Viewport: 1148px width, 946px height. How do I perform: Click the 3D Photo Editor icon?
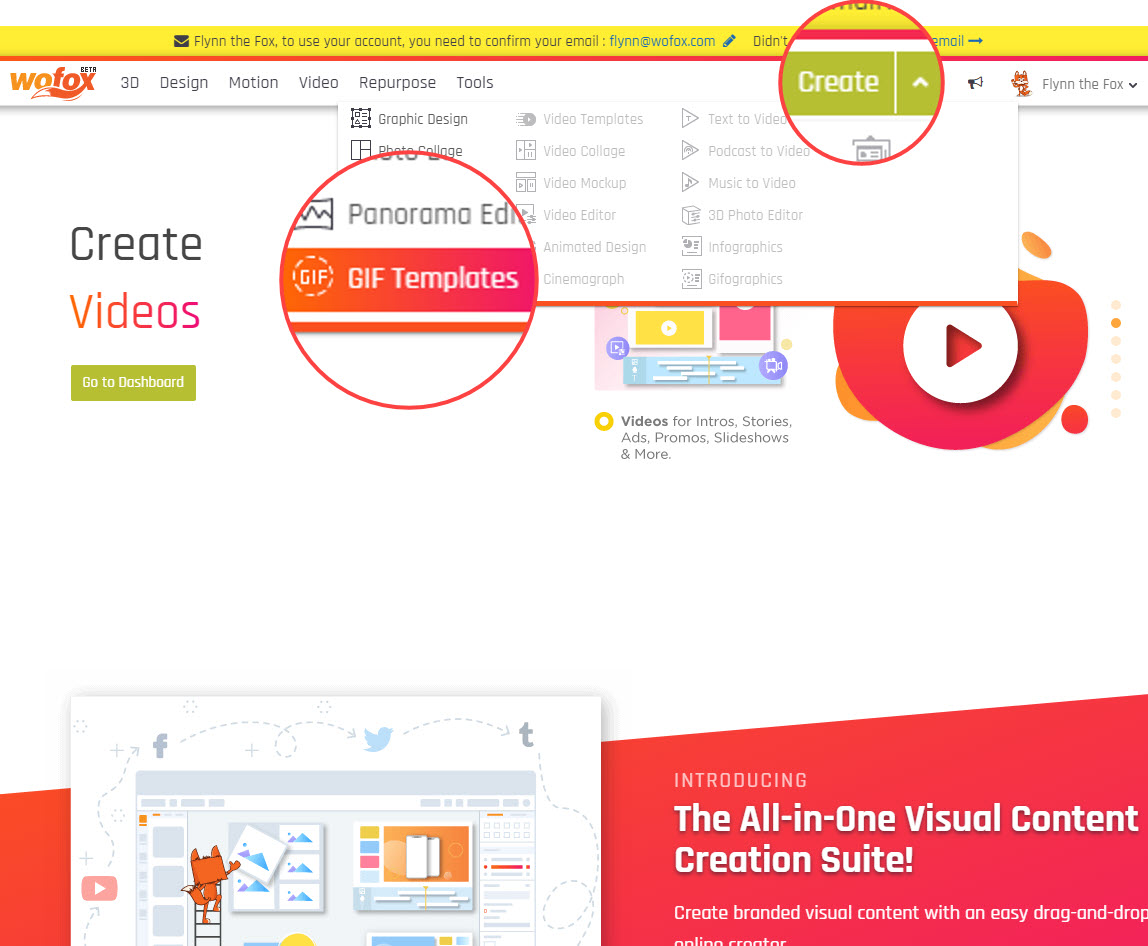691,215
